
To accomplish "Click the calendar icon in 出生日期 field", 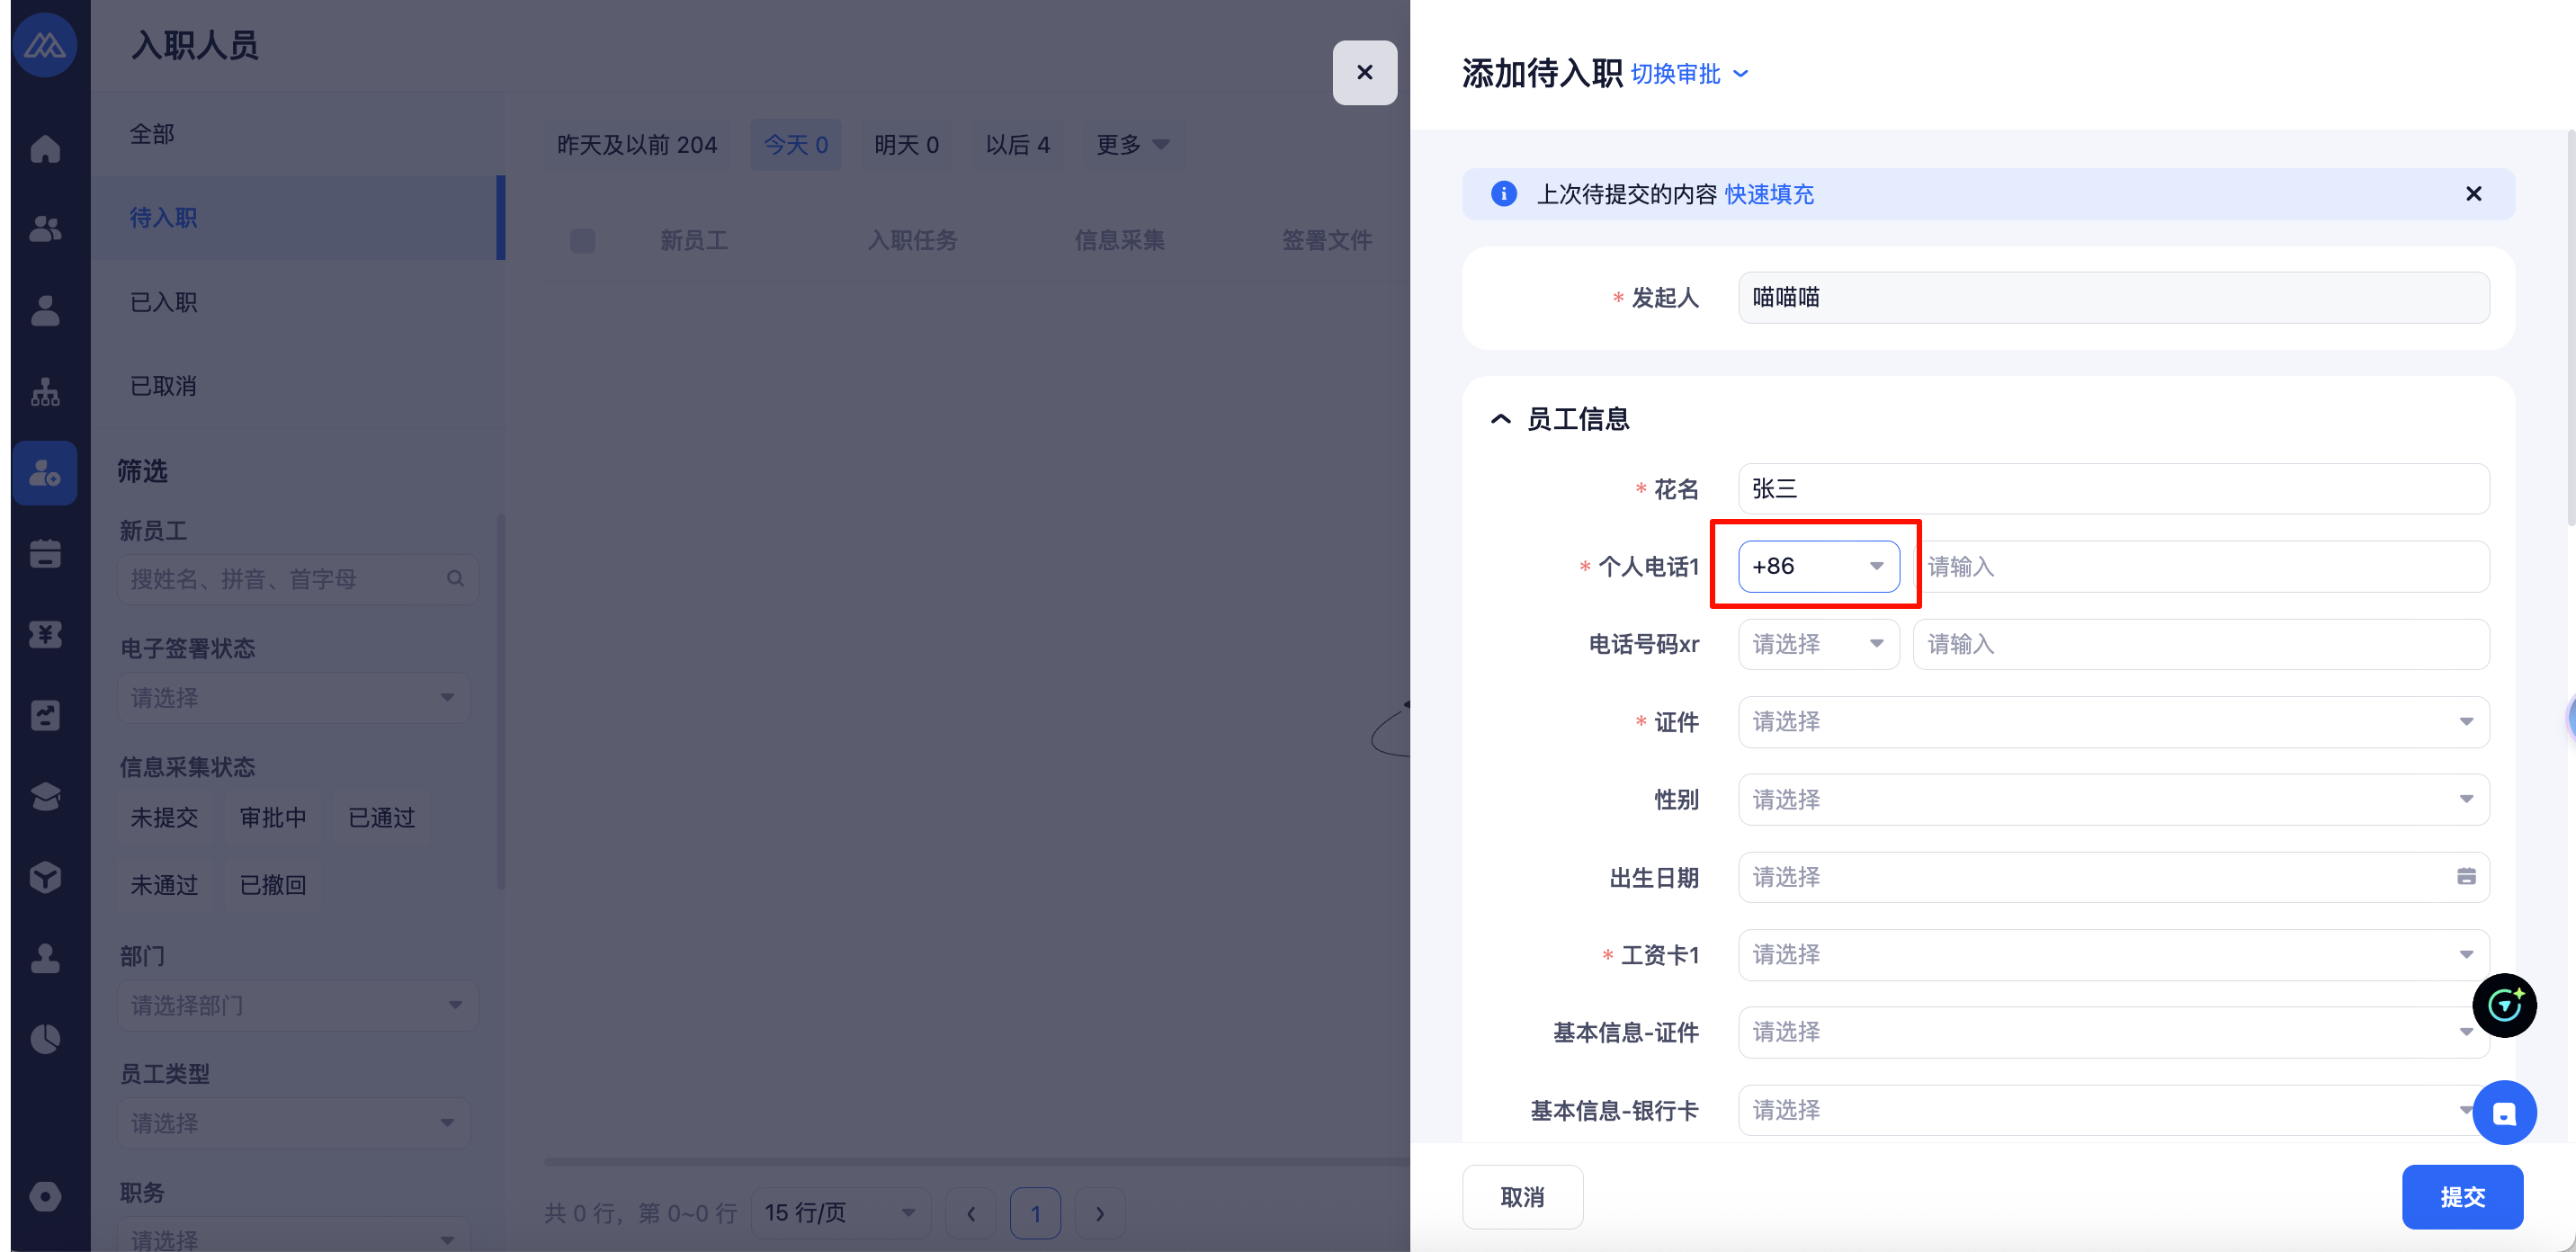I will tap(2465, 877).
